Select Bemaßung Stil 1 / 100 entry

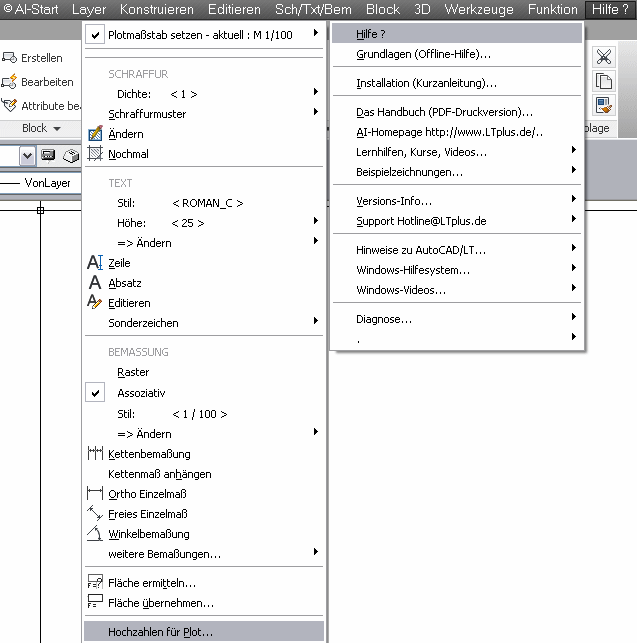coord(204,414)
